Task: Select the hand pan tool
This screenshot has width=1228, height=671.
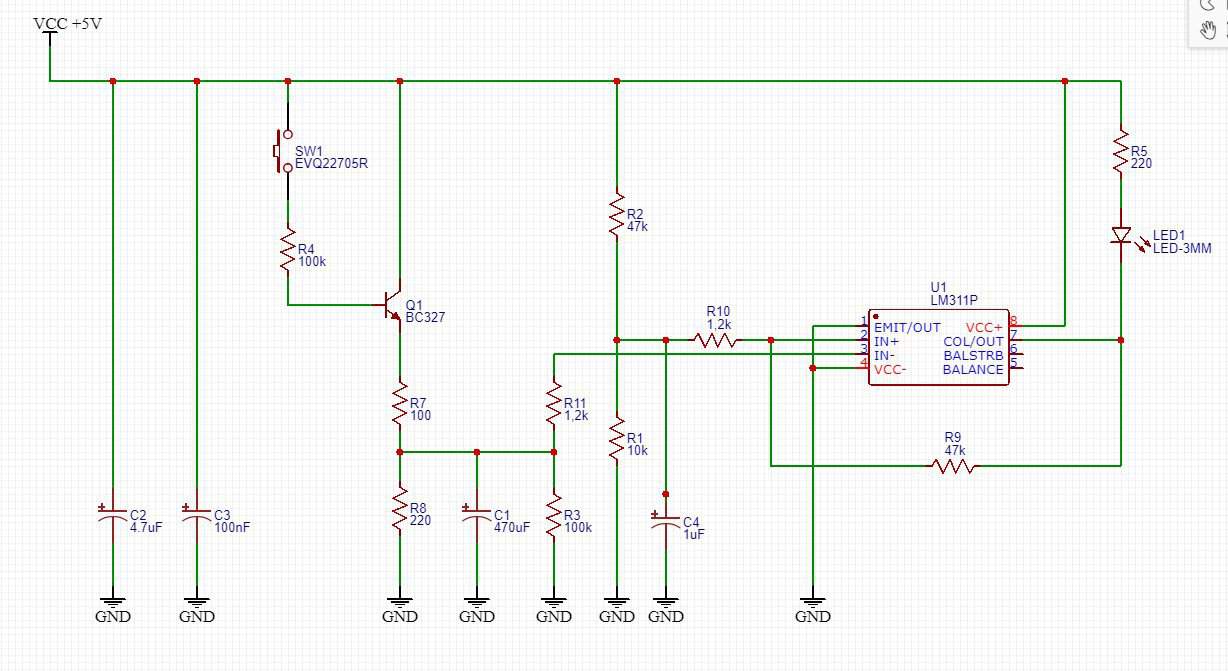Action: pos(1207,30)
